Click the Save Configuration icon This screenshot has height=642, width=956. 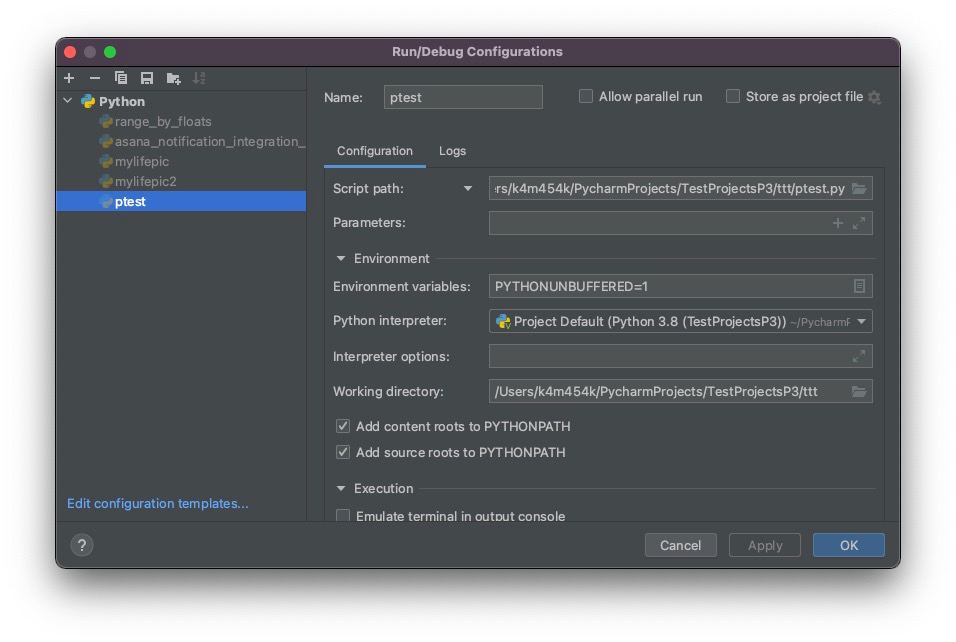pos(147,78)
